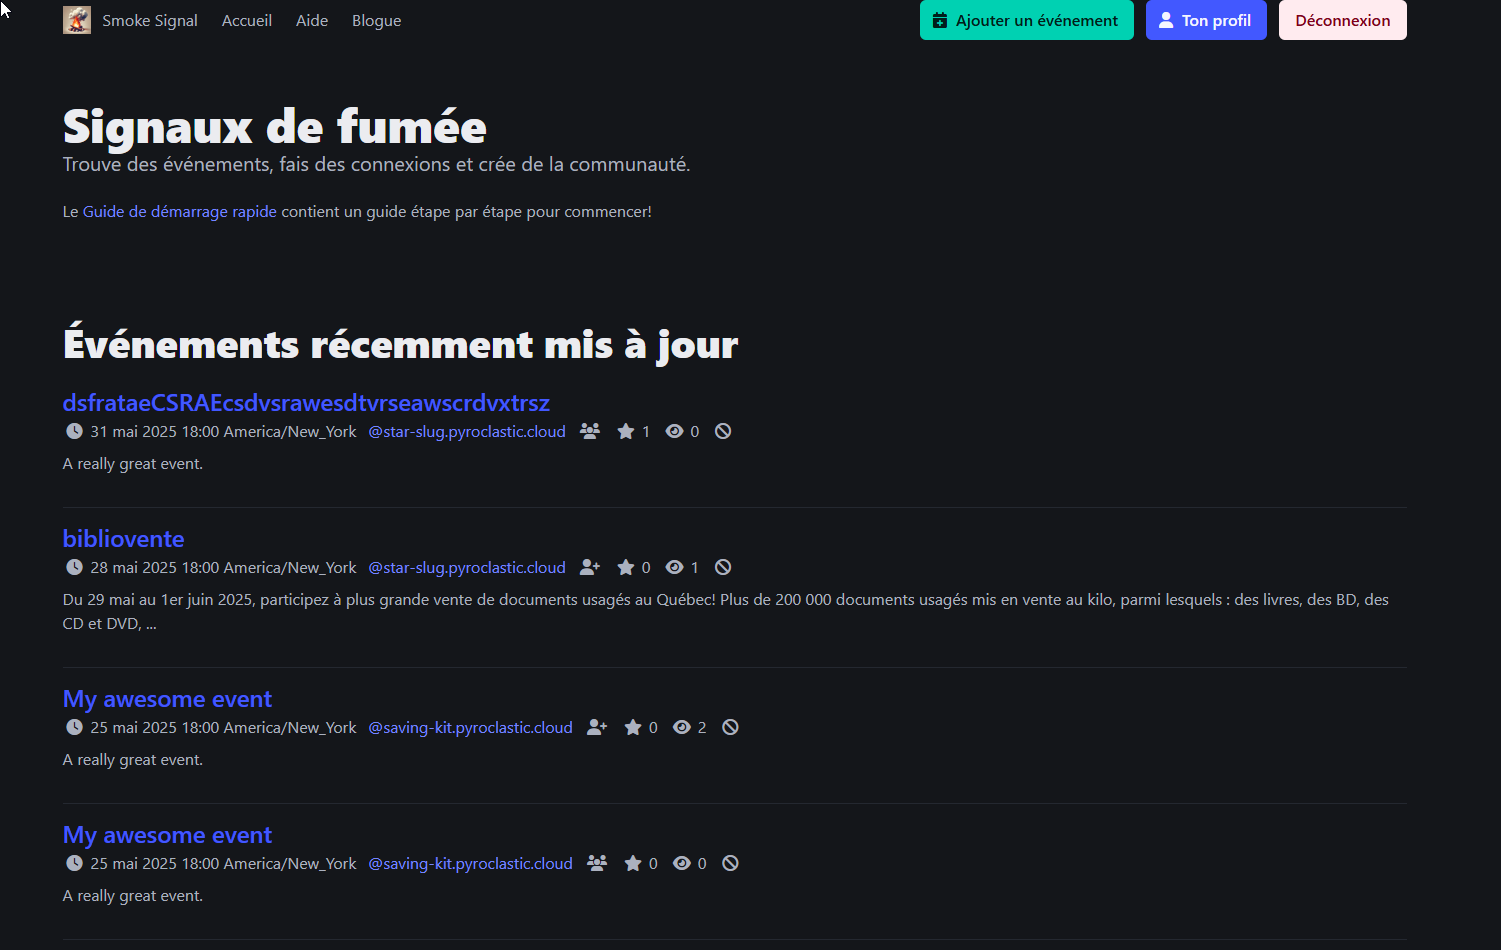The width and height of the screenshot is (1501, 950).
Task: Click the Ajouter un événement button
Action: tap(1027, 20)
